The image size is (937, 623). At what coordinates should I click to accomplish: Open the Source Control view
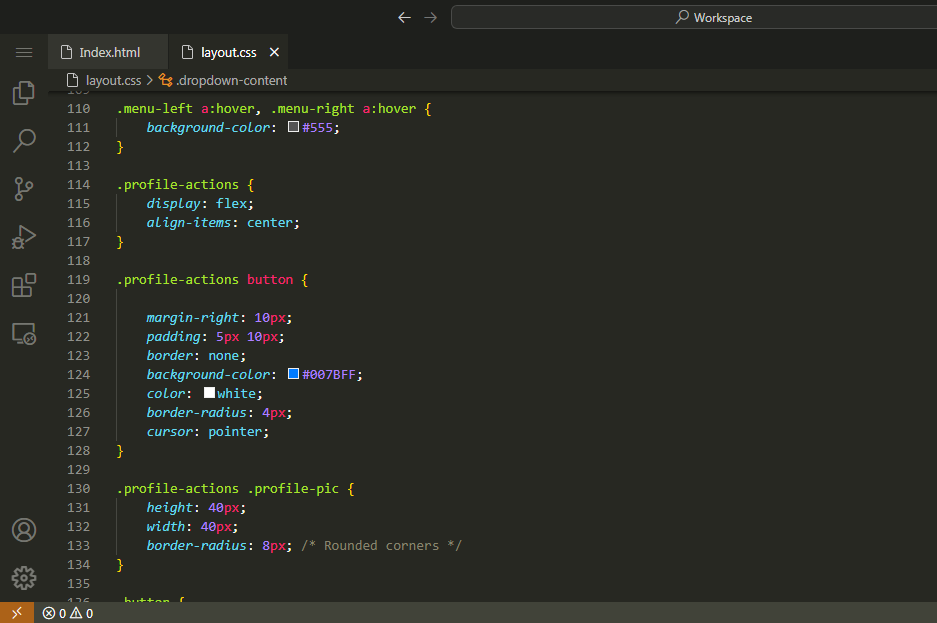point(24,188)
